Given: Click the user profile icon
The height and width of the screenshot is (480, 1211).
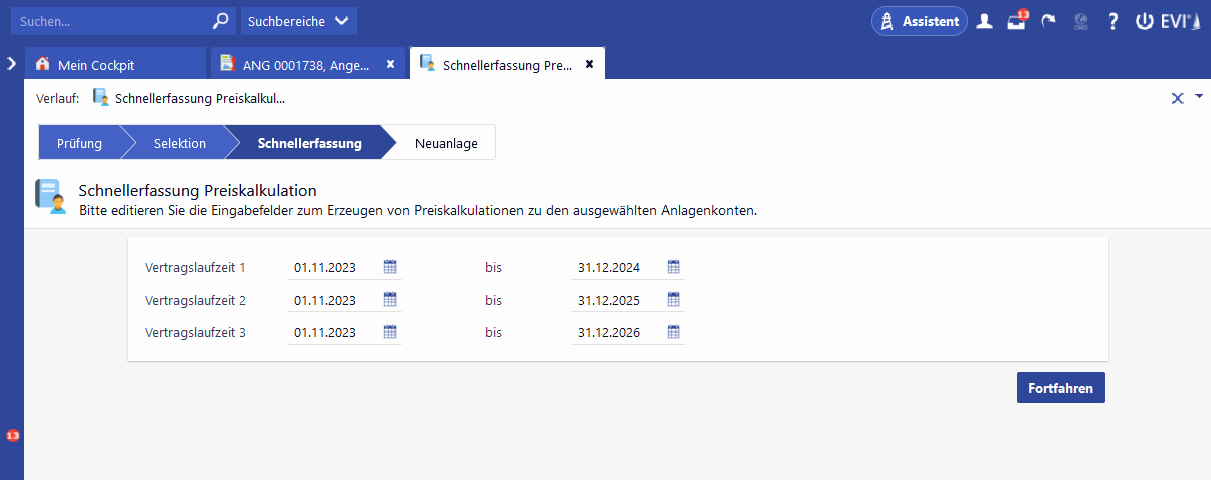Looking at the screenshot, I should pos(985,21).
